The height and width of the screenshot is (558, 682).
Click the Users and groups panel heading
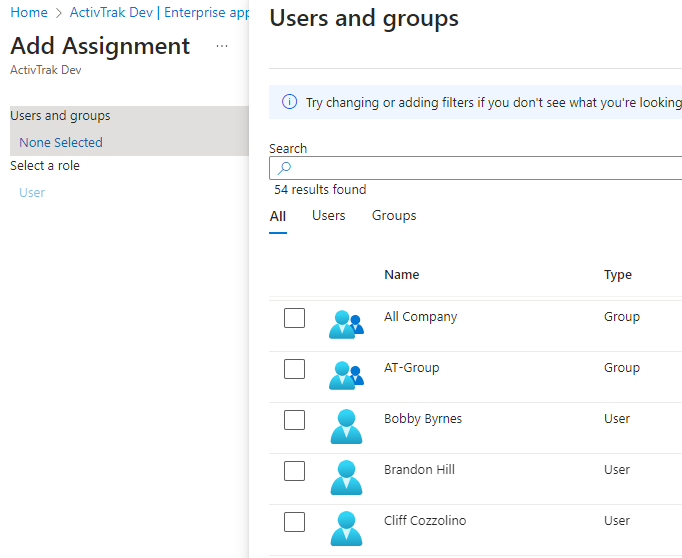pyautogui.click(x=364, y=19)
